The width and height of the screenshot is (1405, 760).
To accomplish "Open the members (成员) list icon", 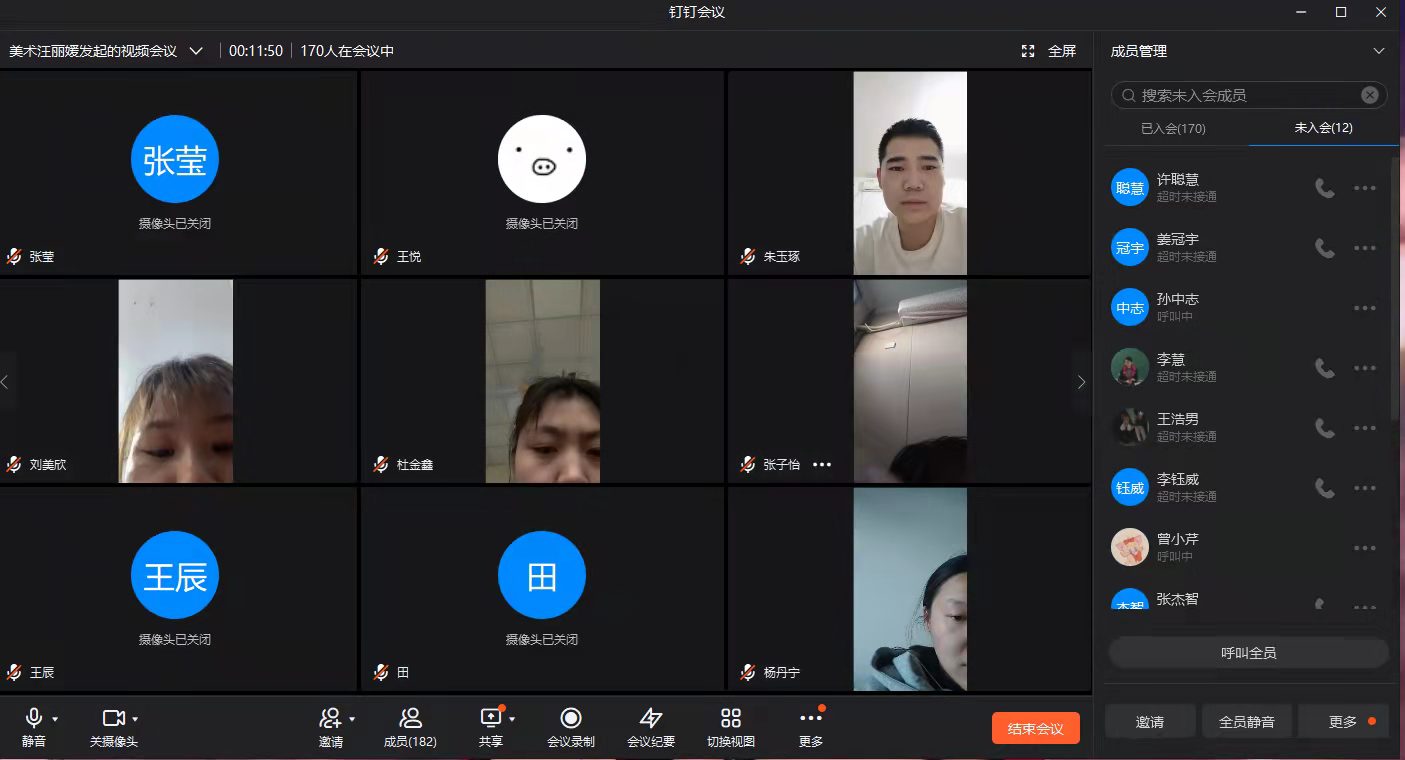I will click(x=410, y=718).
